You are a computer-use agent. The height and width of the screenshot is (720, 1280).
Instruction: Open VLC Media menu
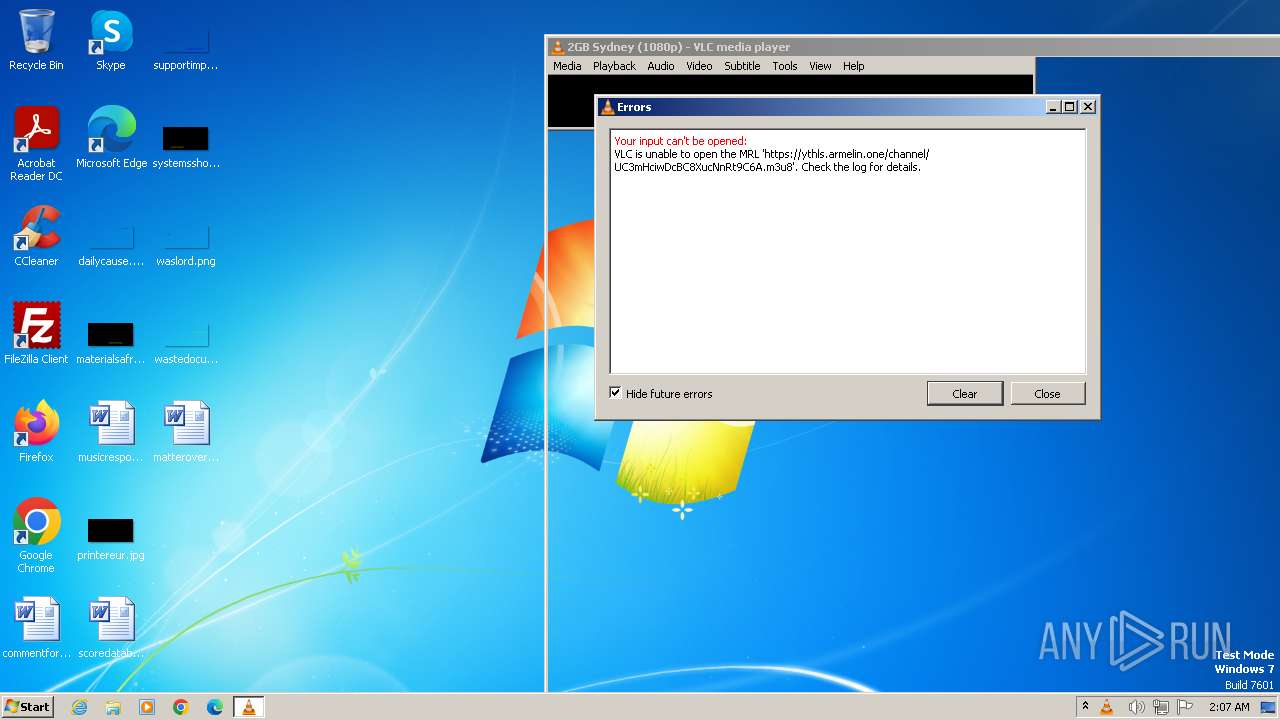567,66
